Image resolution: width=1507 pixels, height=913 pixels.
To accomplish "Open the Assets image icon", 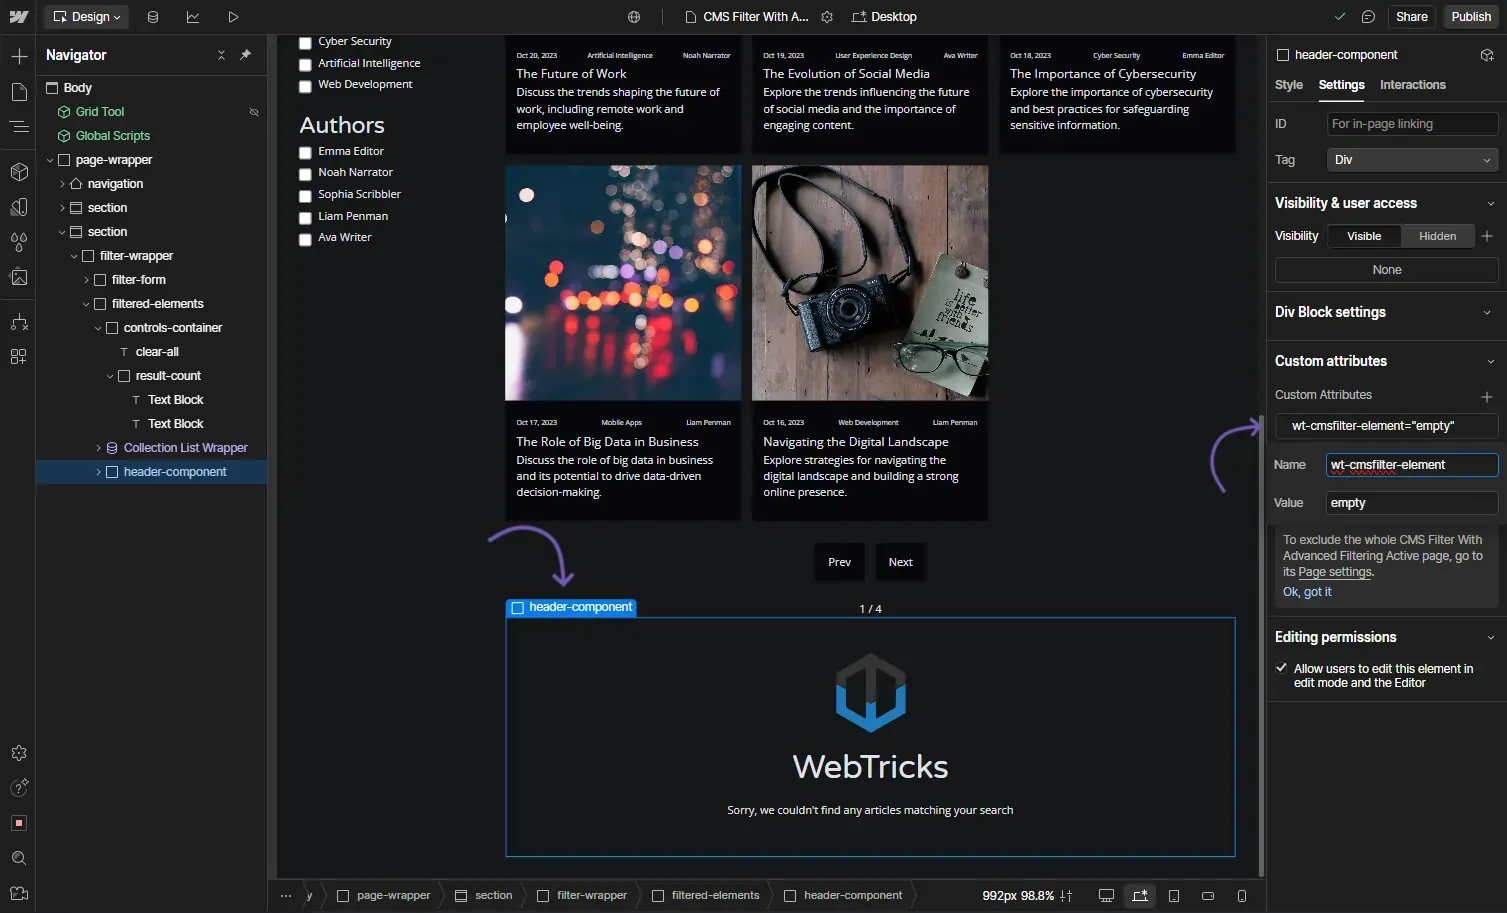I will pos(19,277).
